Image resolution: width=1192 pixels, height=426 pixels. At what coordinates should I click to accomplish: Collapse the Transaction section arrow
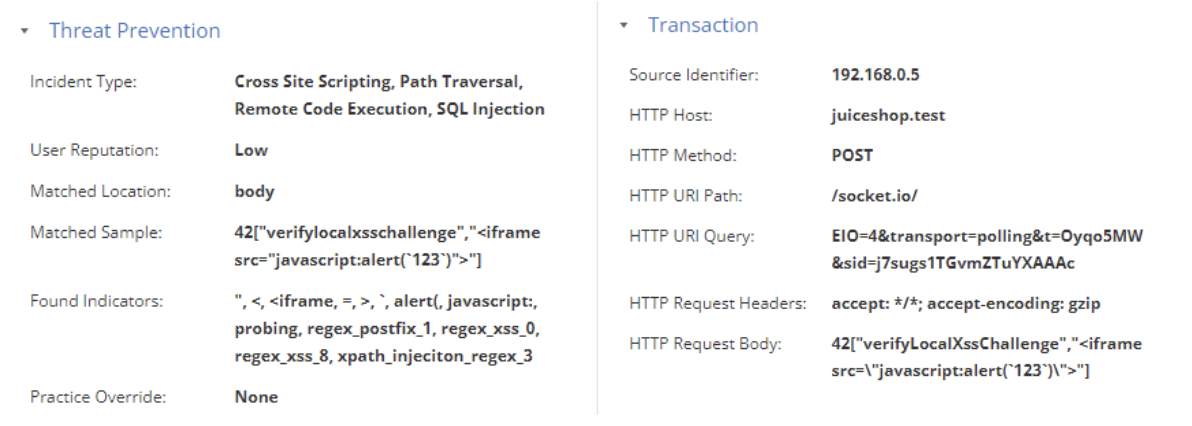(625, 26)
